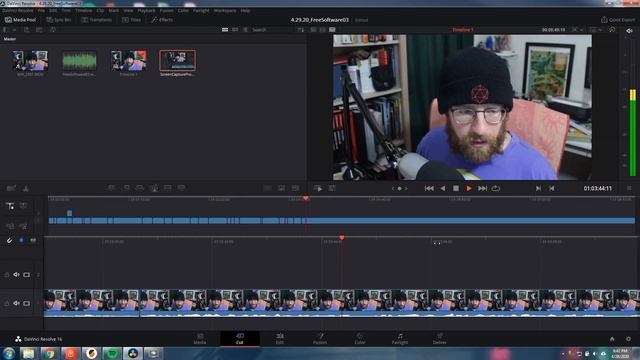
Task: Open the viewer options menu
Action: (629, 188)
